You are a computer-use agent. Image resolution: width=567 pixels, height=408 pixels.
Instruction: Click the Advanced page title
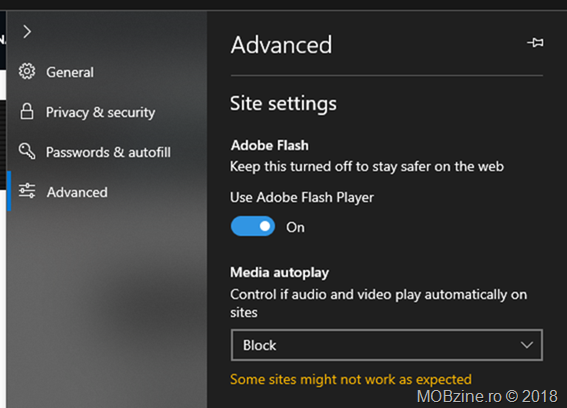pos(281,45)
